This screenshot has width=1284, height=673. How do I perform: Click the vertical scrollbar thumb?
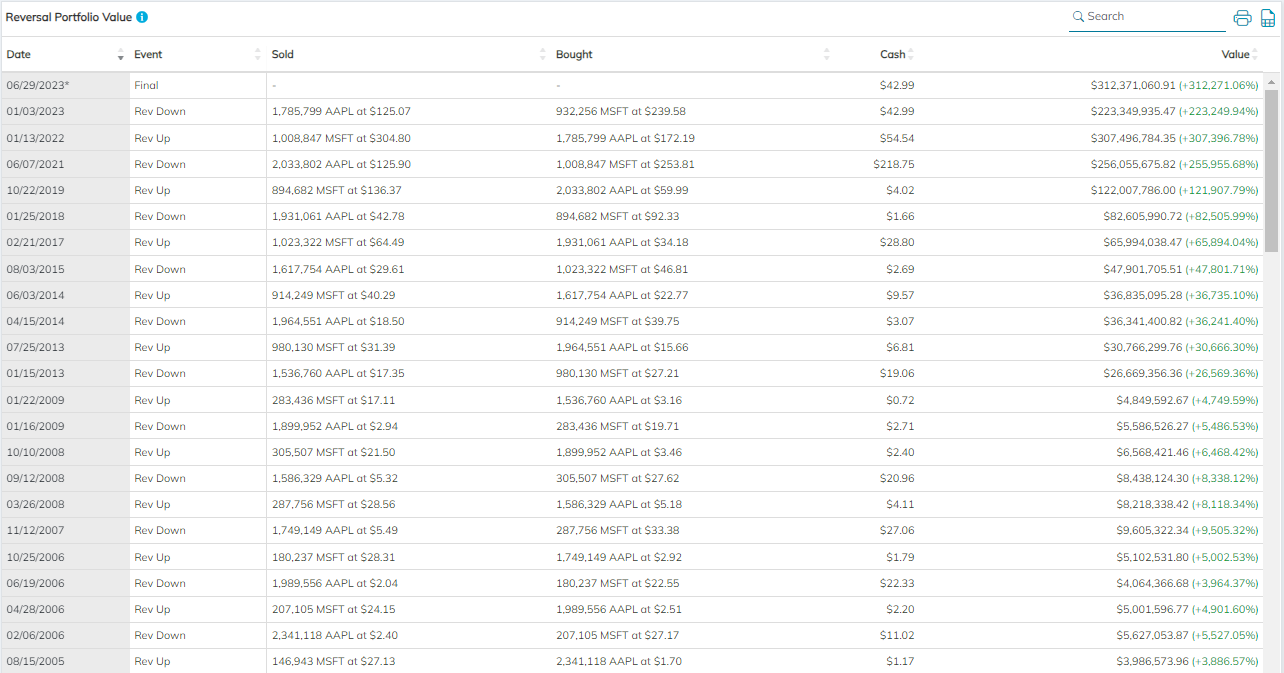click(x=1272, y=170)
